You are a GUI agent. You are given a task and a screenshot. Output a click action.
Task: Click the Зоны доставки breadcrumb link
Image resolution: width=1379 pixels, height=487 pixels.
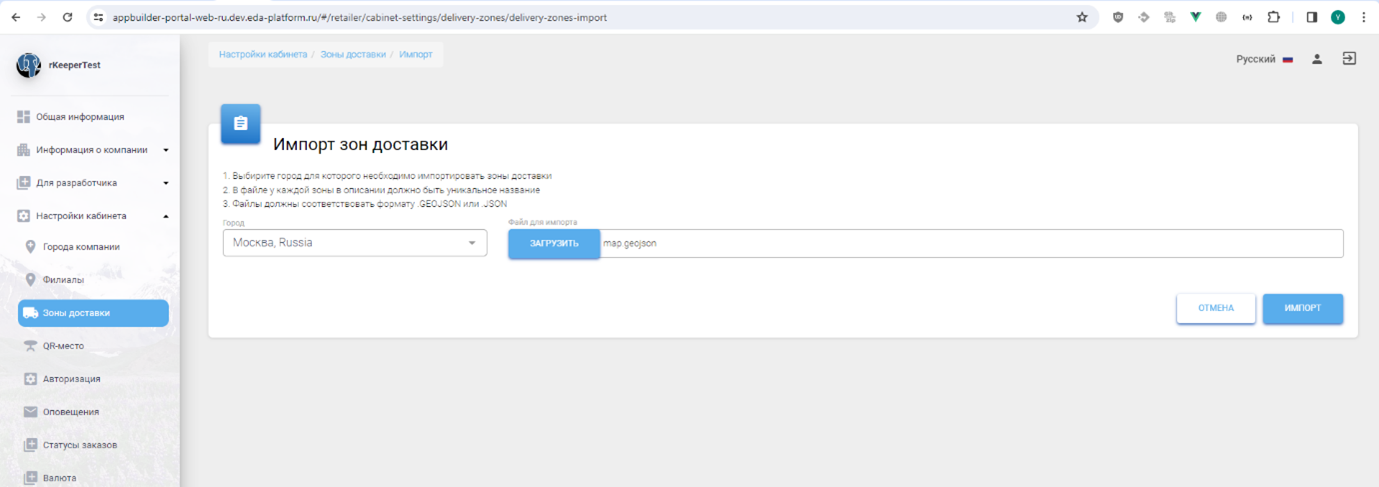(x=353, y=55)
